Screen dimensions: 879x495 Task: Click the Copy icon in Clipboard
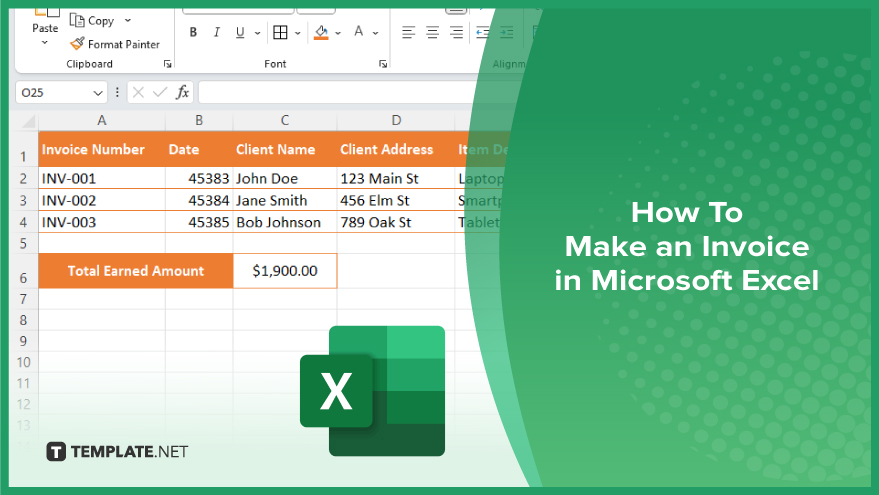[77, 21]
